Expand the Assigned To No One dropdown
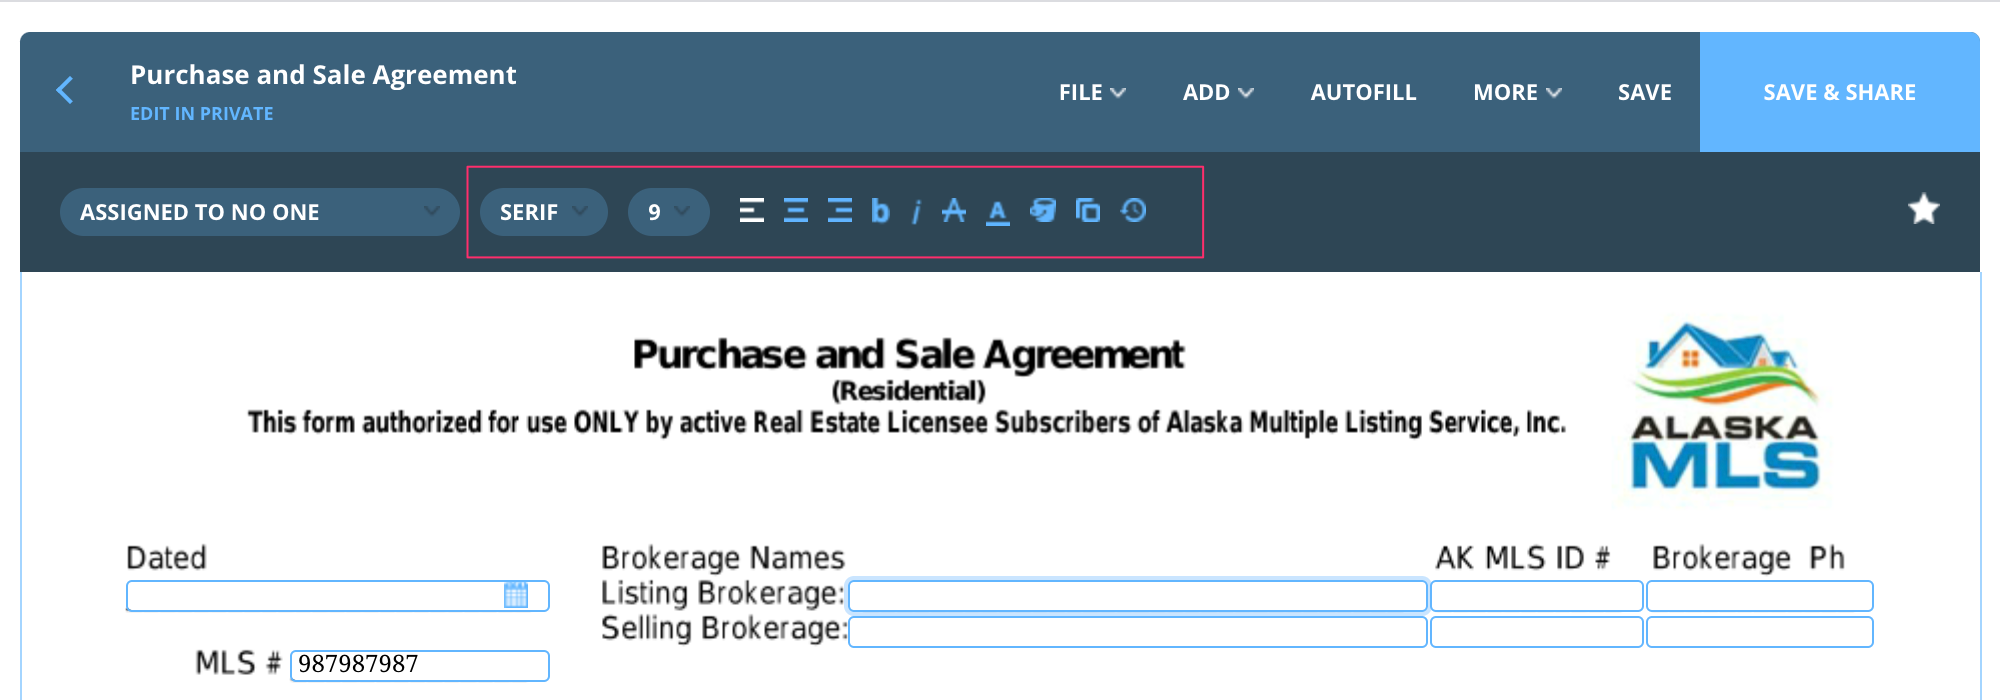The image size is (2000, 700). 259,212
